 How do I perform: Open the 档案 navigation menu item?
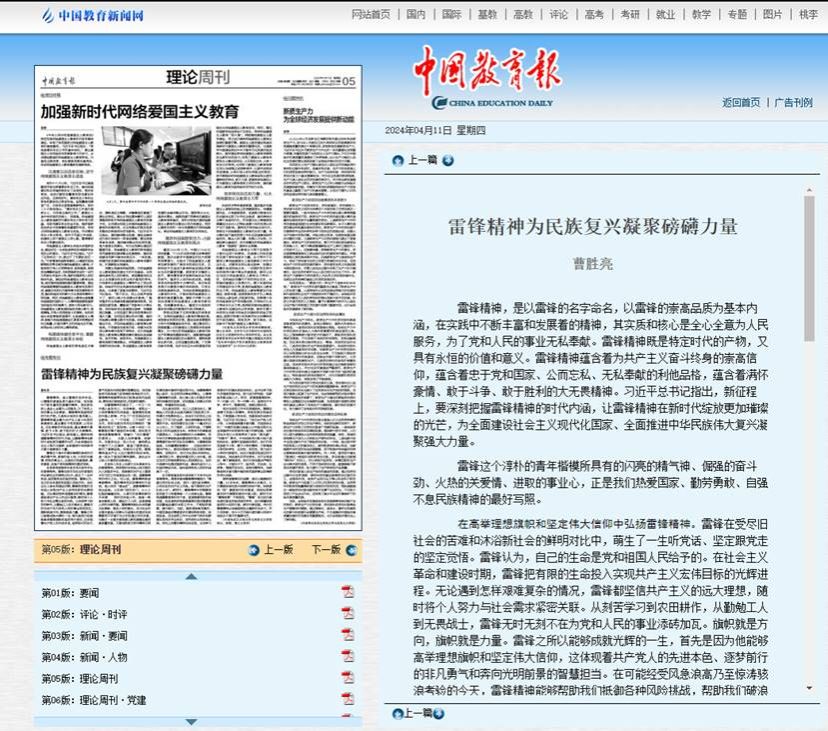click(x=809, y=14)
